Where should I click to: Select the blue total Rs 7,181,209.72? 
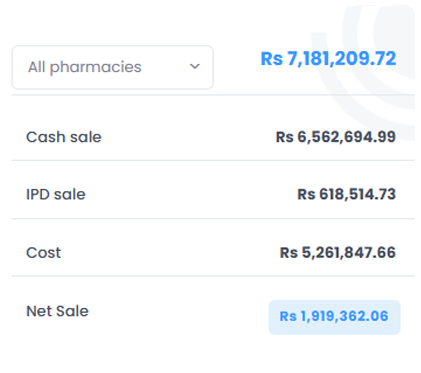[328, 59]
